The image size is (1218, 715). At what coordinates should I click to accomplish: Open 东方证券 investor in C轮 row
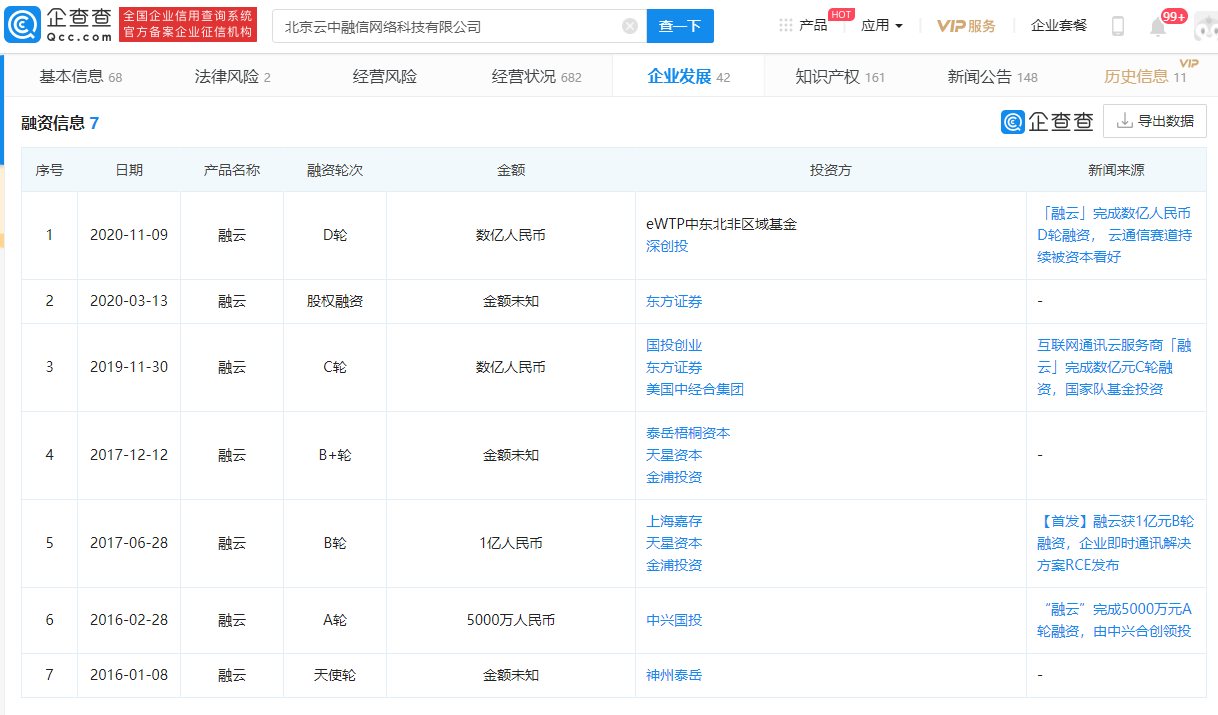[674, 367]
